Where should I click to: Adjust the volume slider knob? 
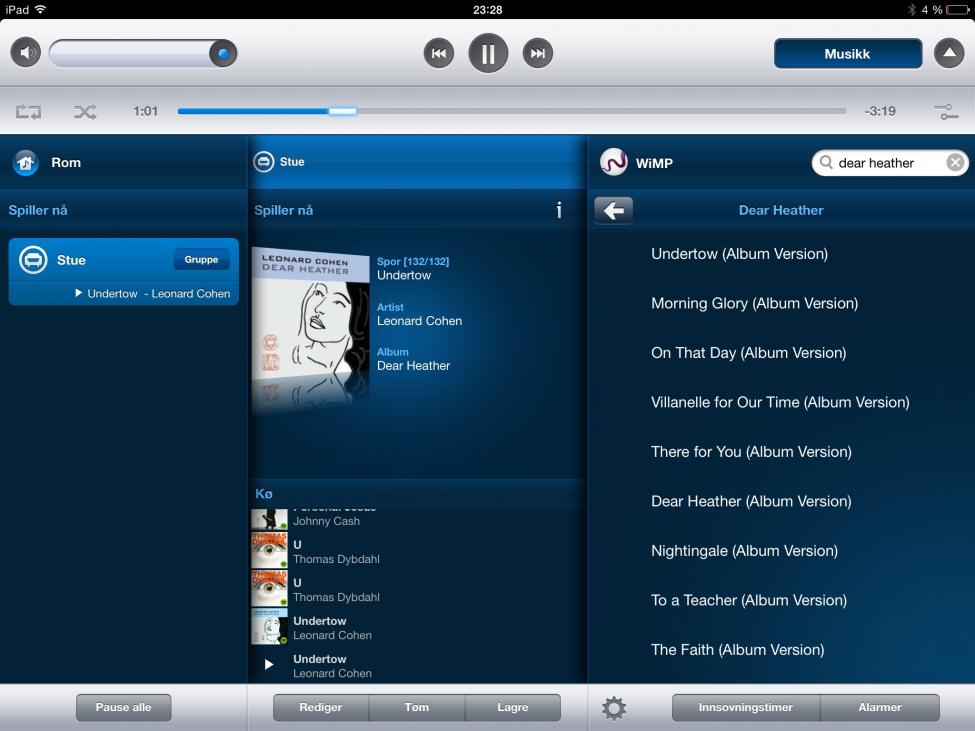pyautogui.click(x=223, y=53)
